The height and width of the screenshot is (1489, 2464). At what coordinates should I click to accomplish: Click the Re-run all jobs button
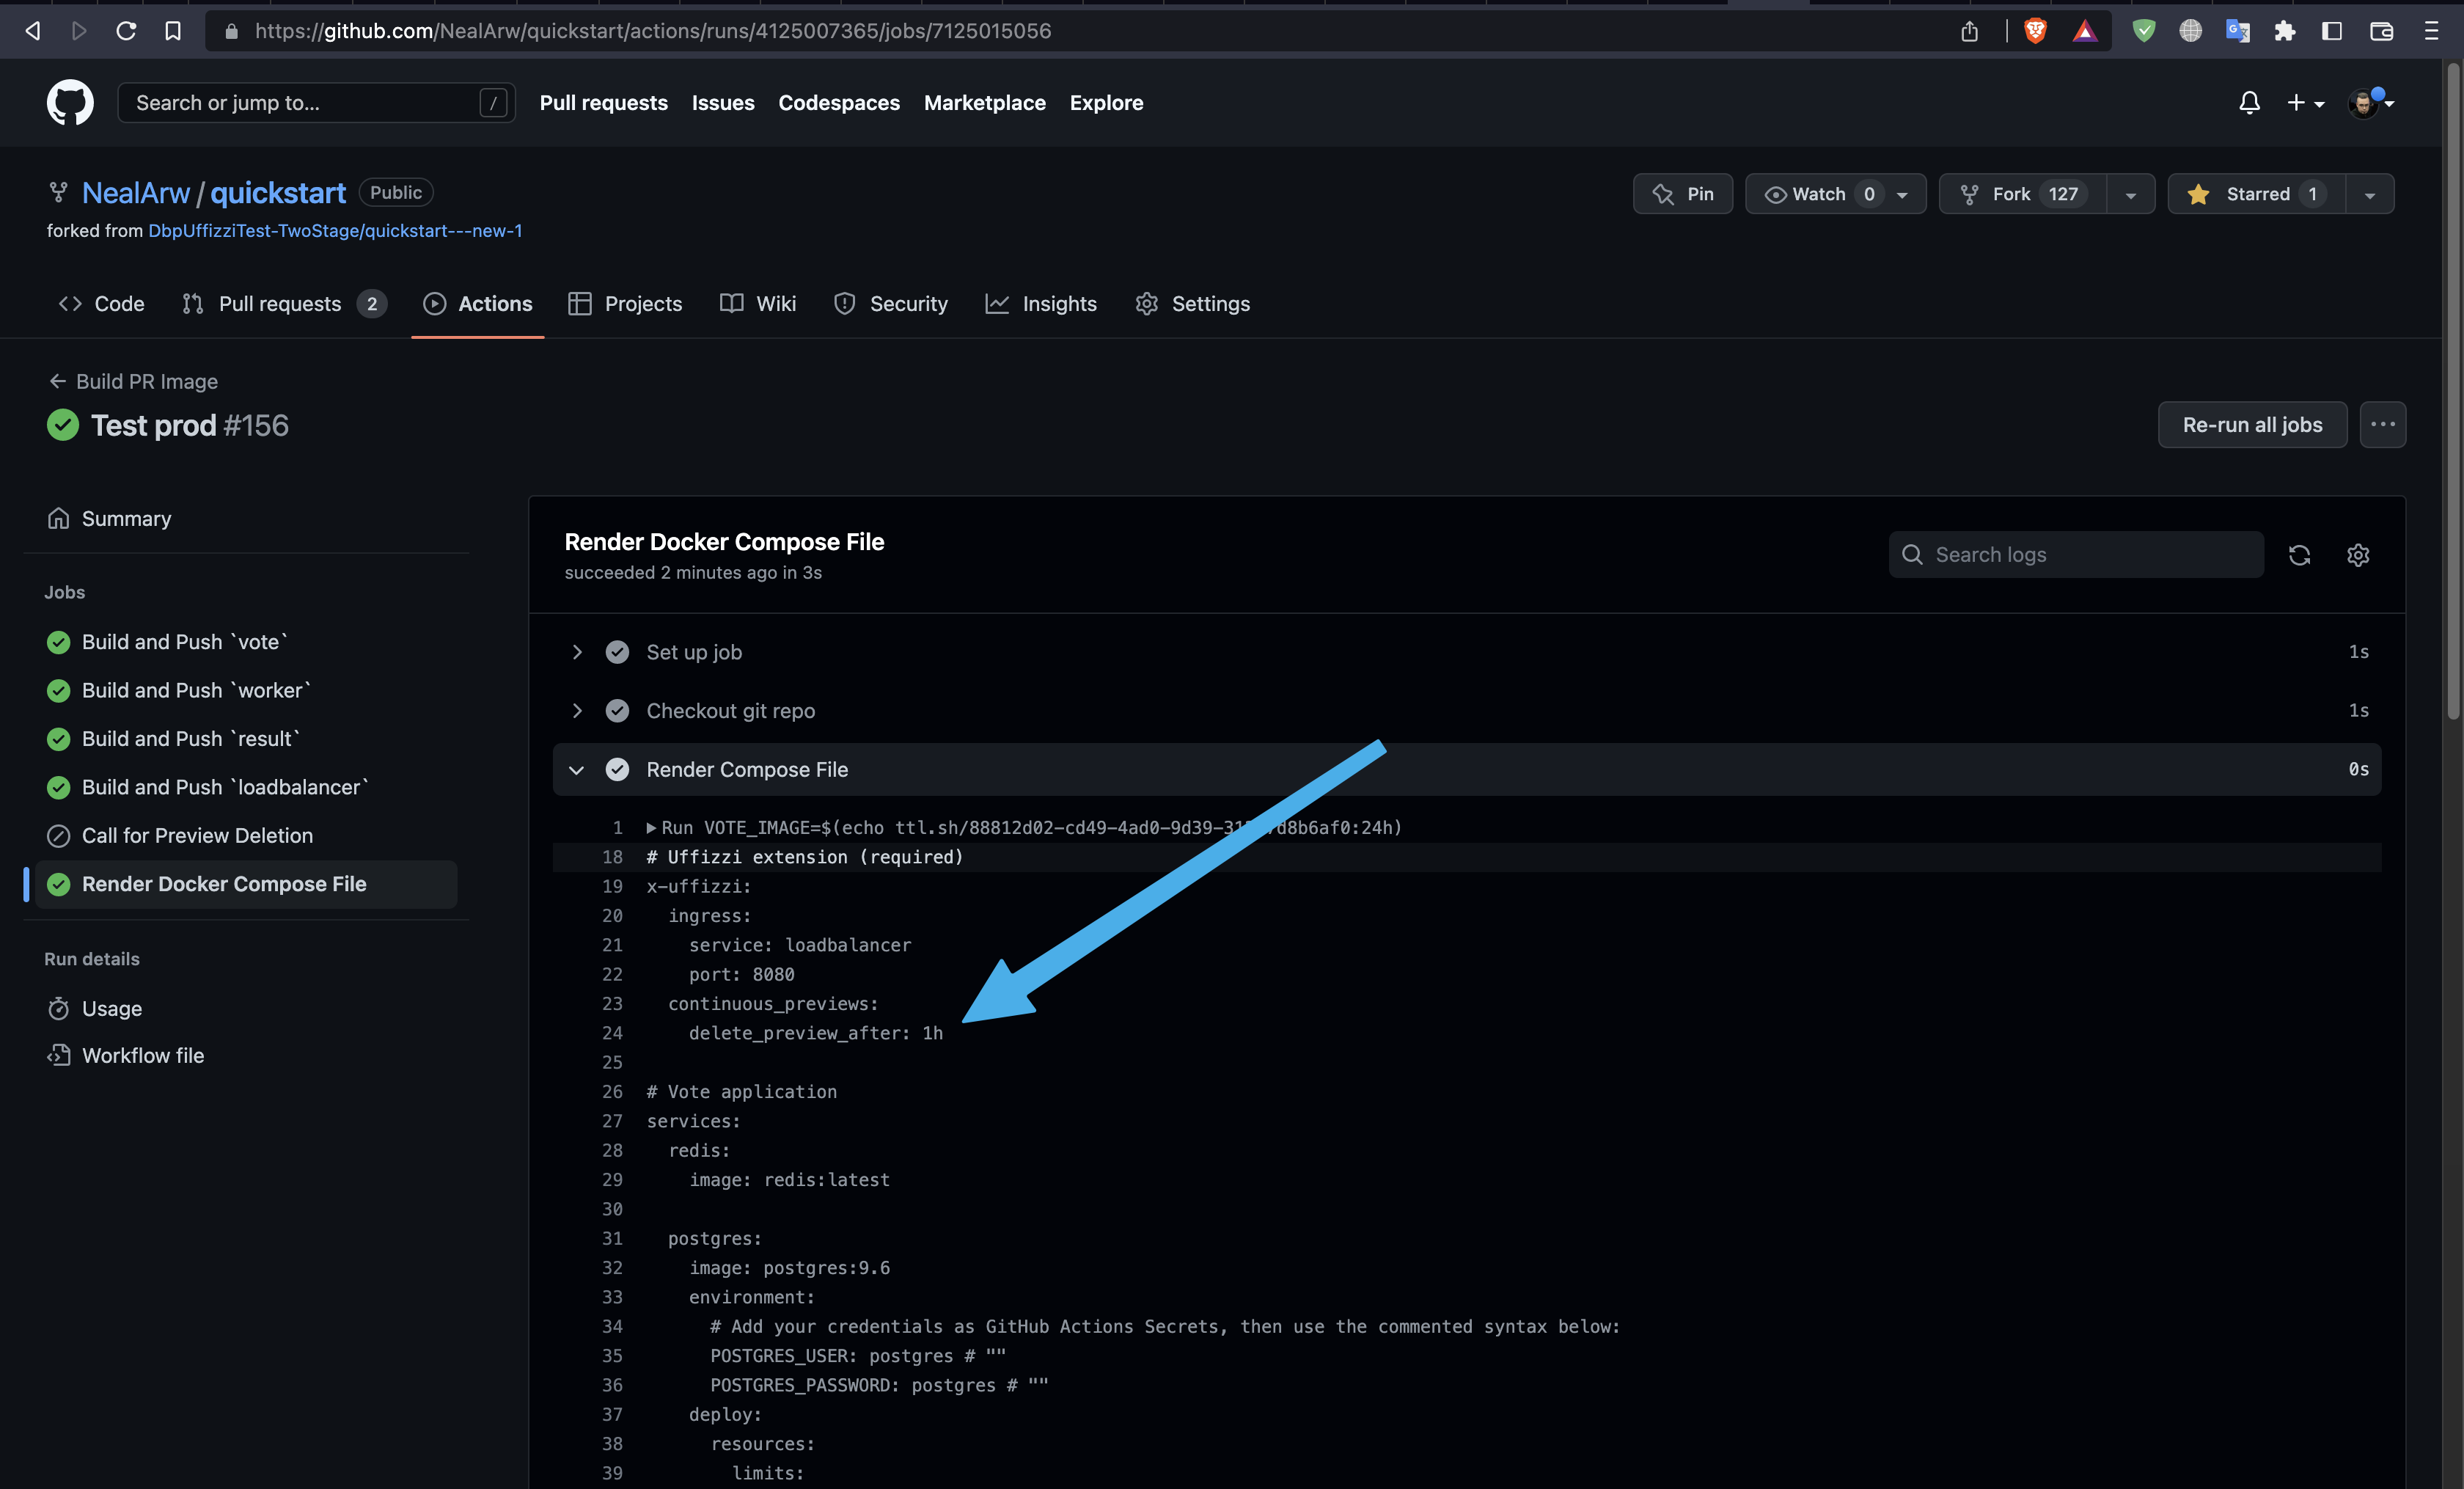[2252, 424]
